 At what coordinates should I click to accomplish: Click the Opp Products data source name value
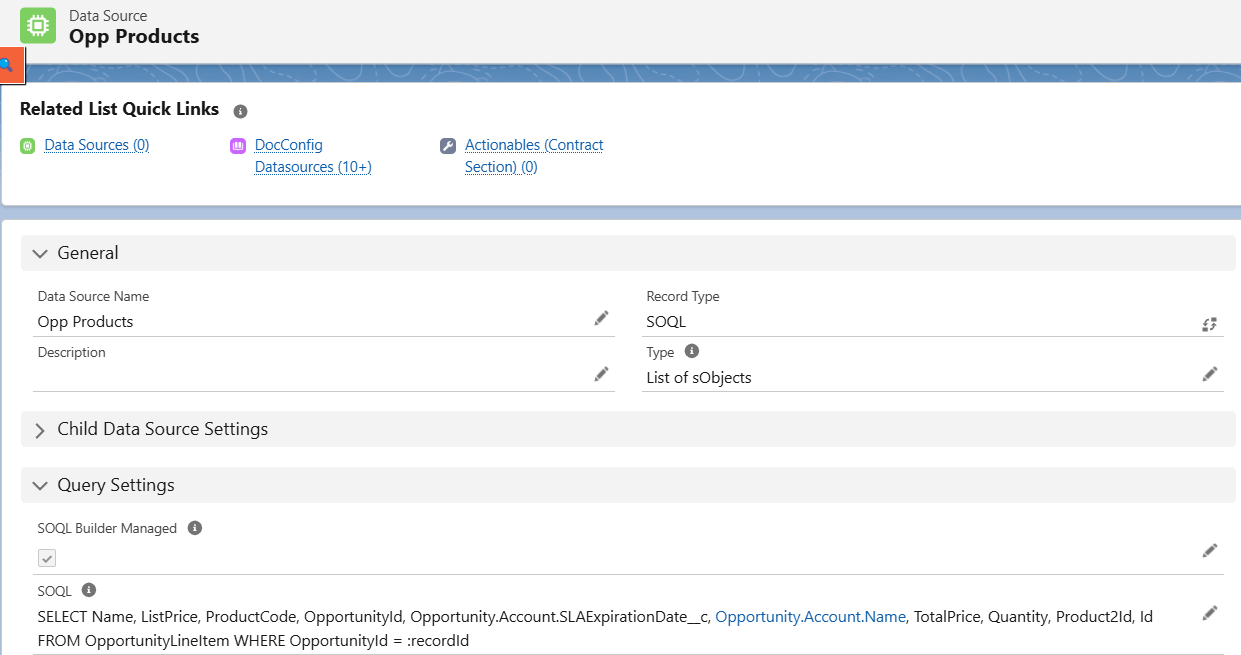(x=85, y=322)
